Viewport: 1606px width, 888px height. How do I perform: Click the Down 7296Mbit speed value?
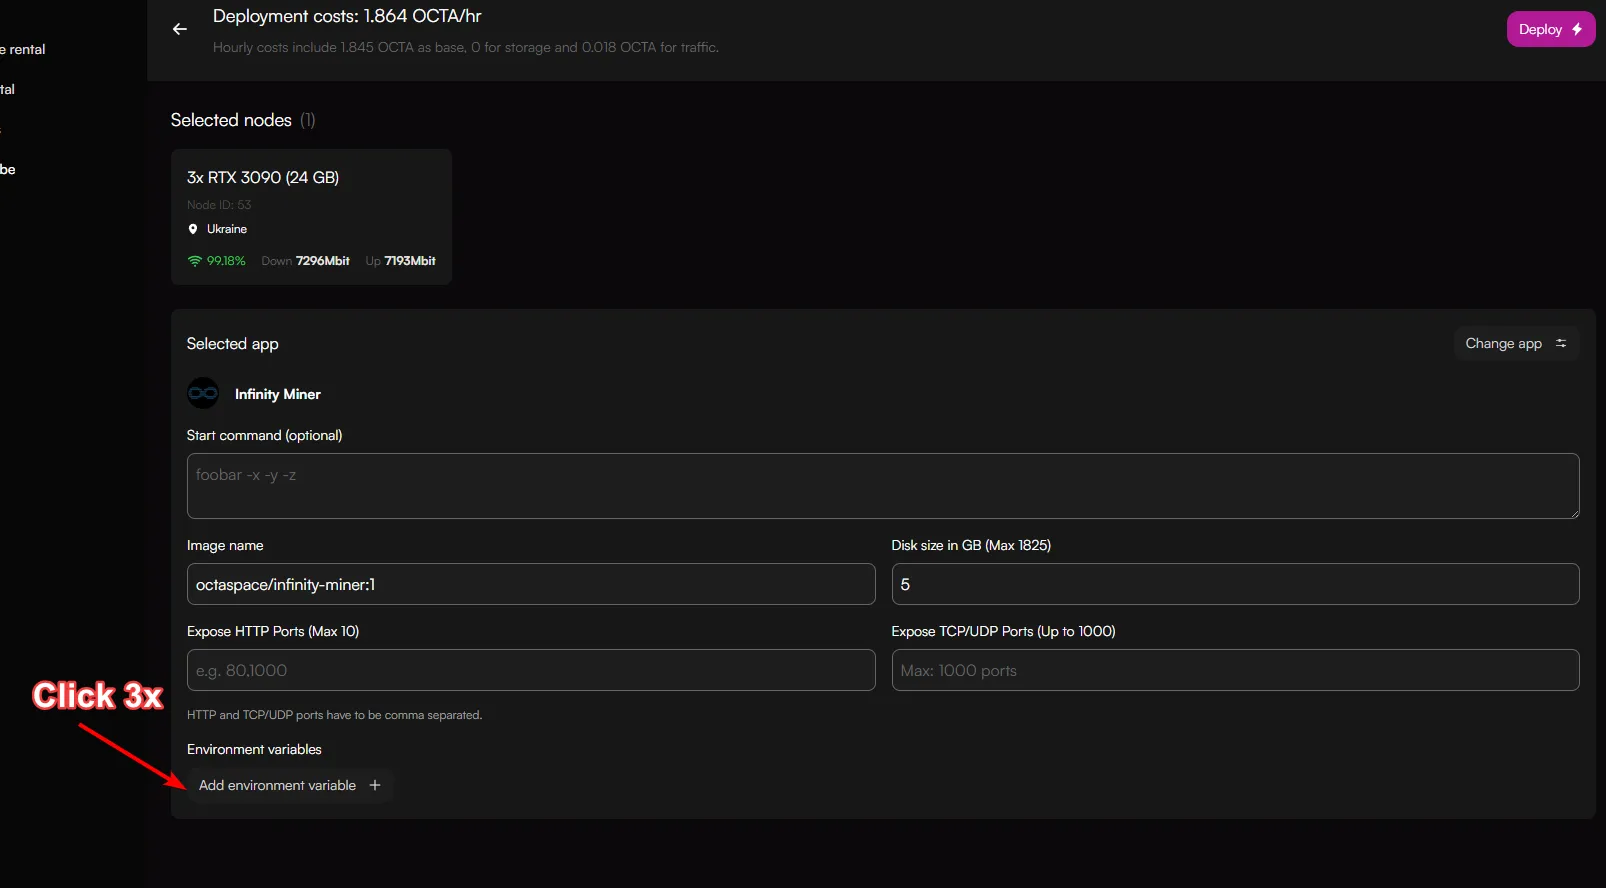(x=306, y=261)
